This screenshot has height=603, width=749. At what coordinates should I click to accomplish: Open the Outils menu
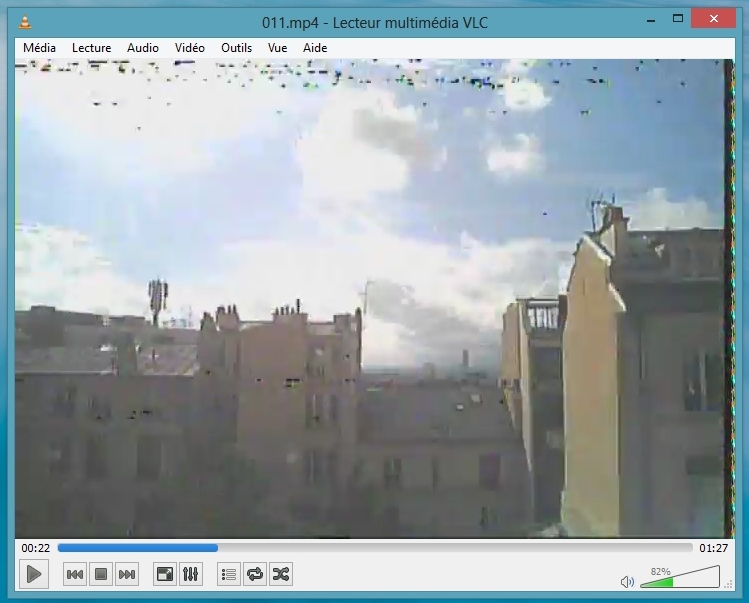coord(236,48)
